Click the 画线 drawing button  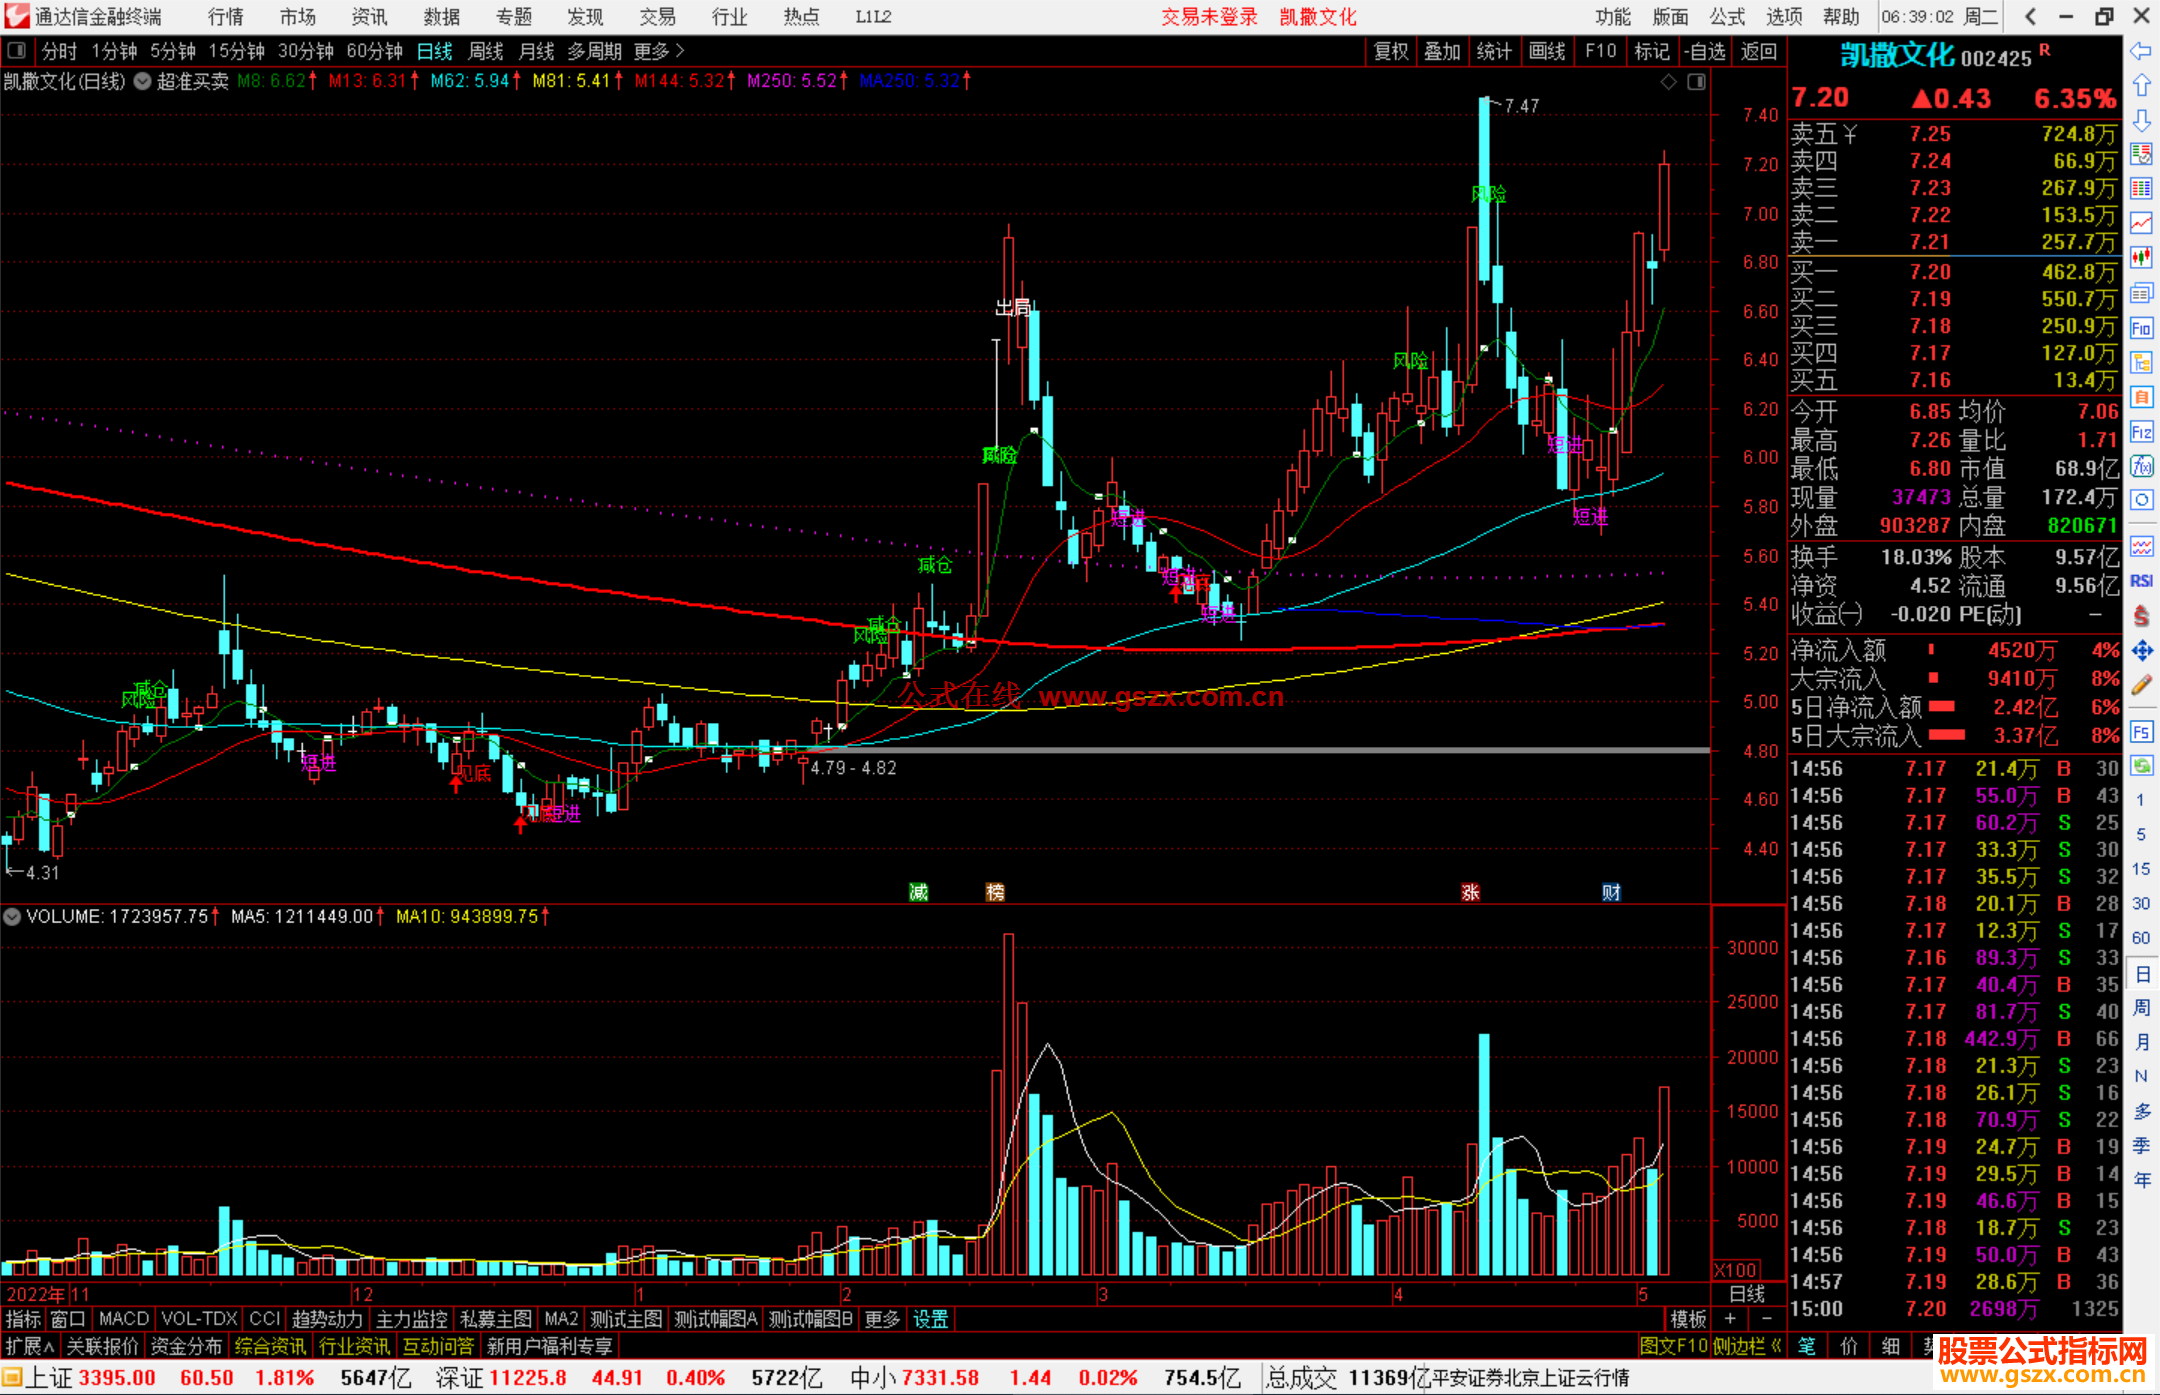click(1546, 51)
